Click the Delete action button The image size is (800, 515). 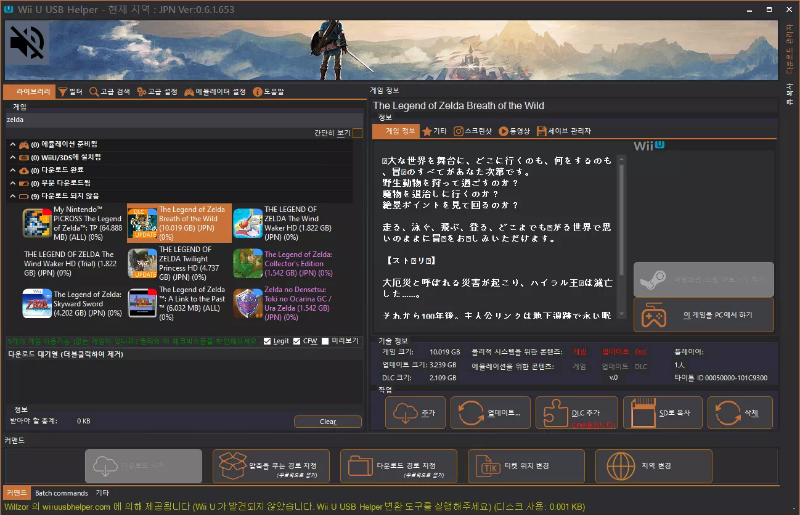(x=740, y=412)
